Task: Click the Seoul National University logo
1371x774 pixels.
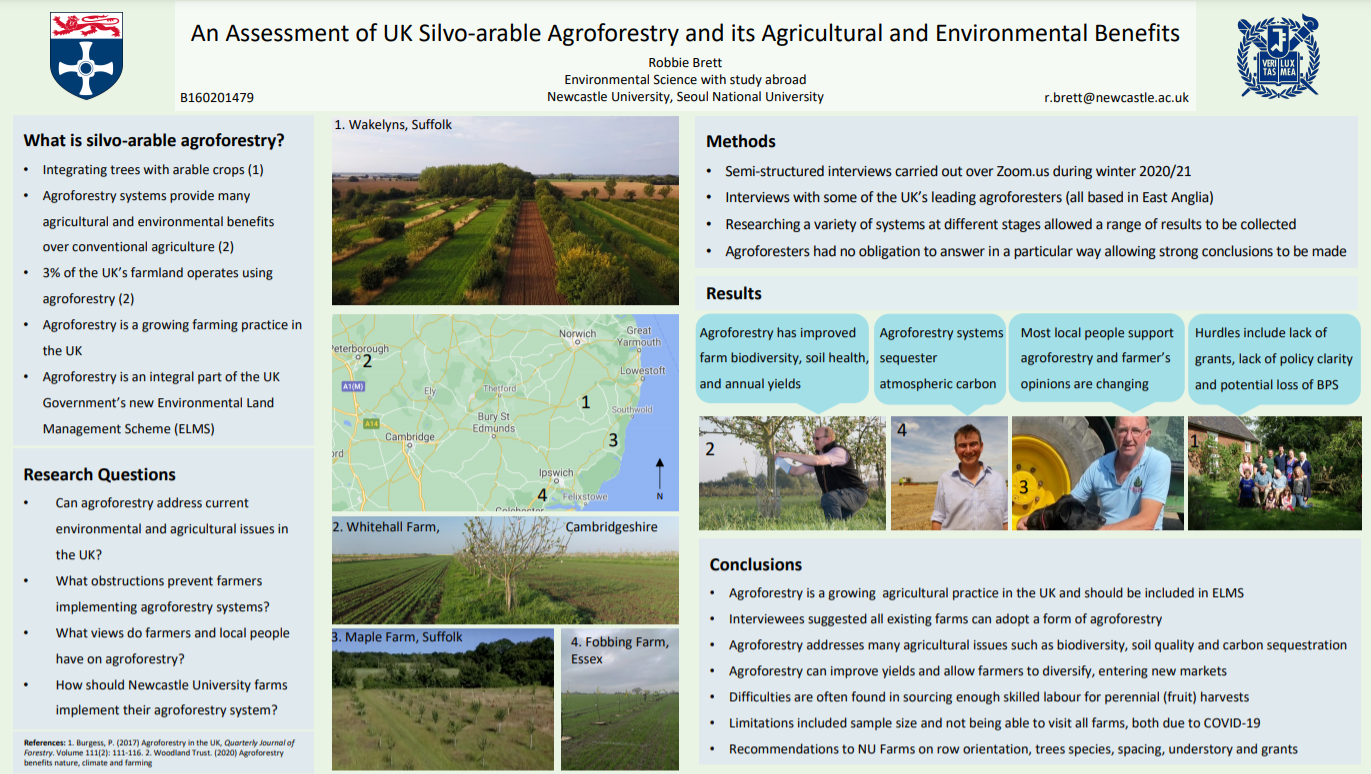Action: (x=1278, y=55)
